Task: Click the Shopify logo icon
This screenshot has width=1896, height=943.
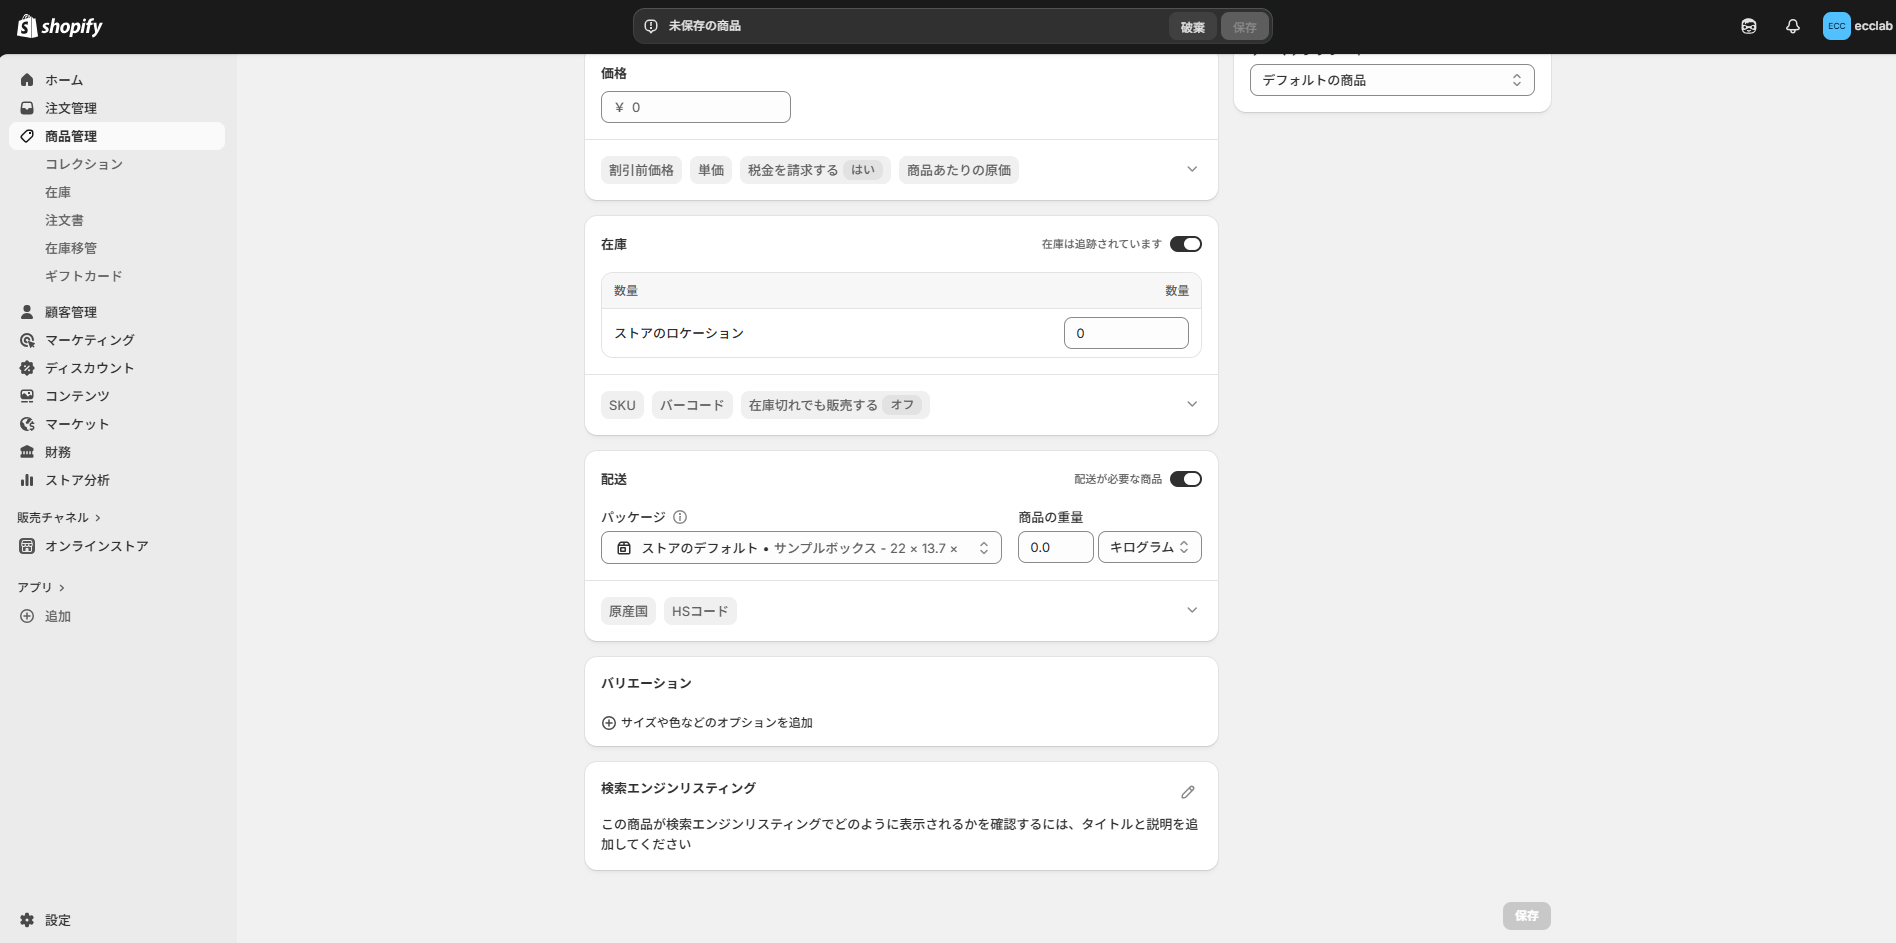Action: click(x=27, y=26)
